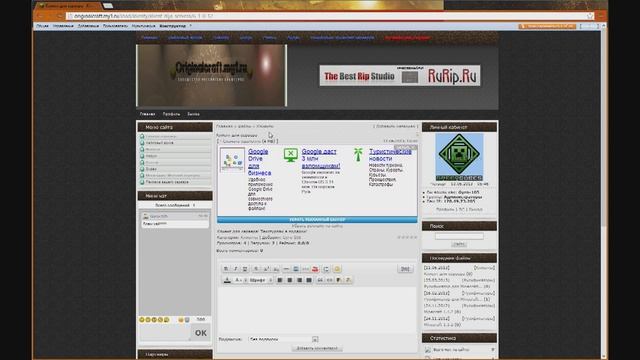
Task: Insert an image via the blue picture icon
Action: click(296, 269)
